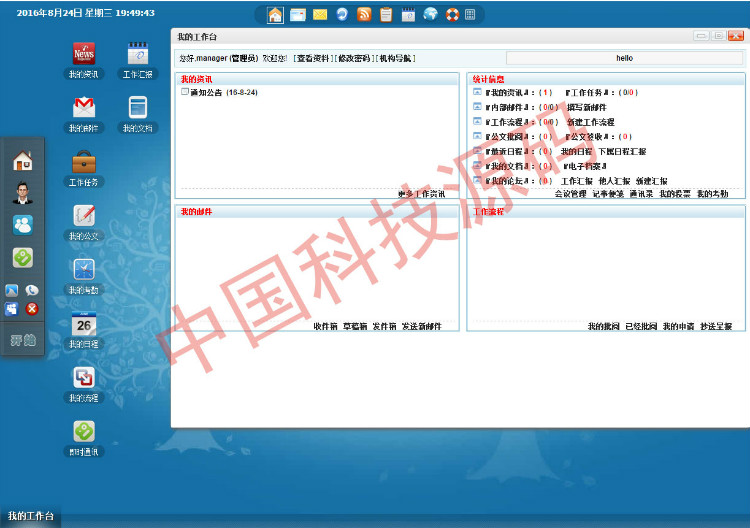
Task: Open 即时通讯 desktop icon
Action: click(x=84, y=438)
